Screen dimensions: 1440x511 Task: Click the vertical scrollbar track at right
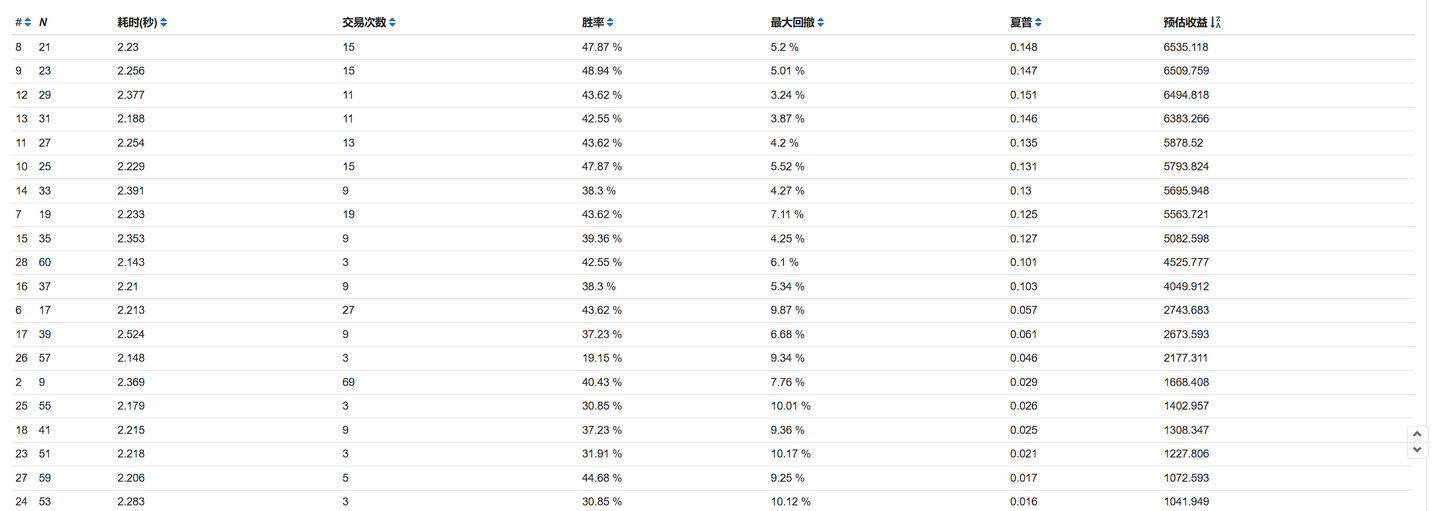[1433, 255]
